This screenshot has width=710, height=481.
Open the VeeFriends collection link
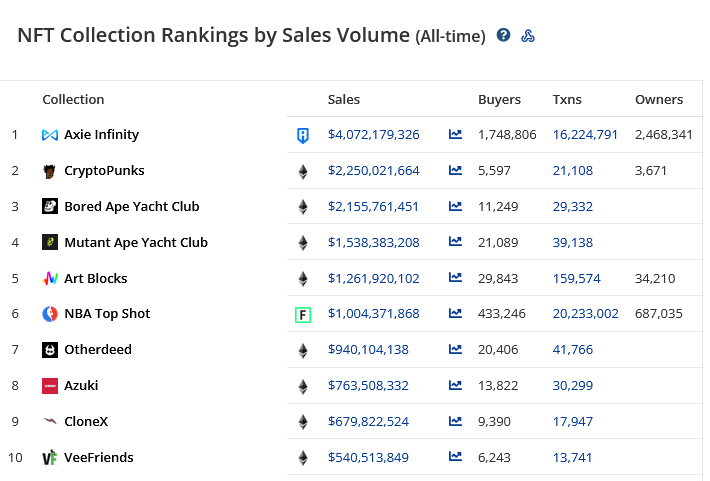click(x=99, y=457)
